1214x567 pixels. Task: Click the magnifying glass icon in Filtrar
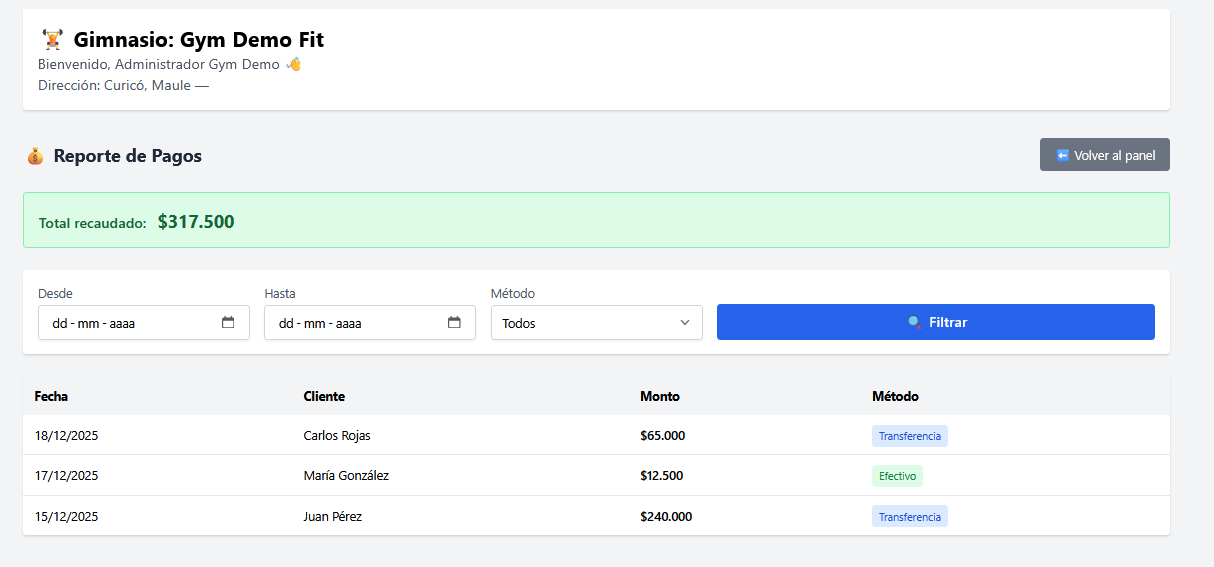point(914,322)
